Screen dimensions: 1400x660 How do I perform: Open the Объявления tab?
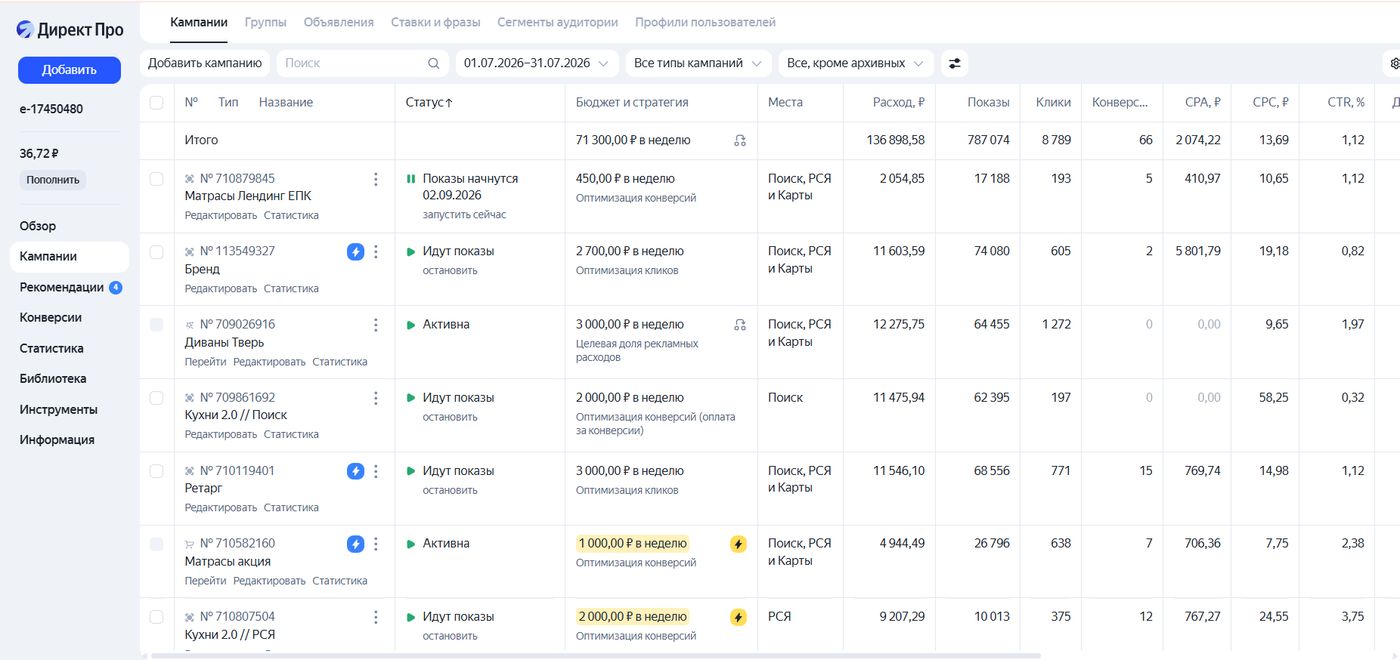[x=339, y=22]
